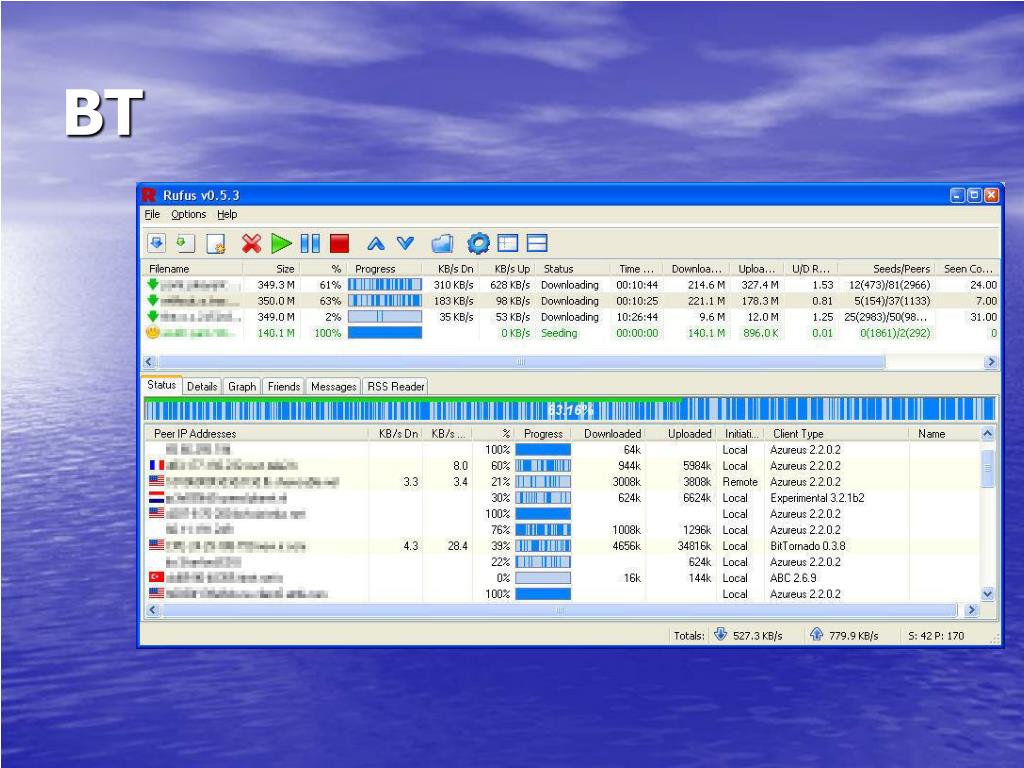
Task: Click the 779.9 KB/s total upload rate
Action: (854, 635)
